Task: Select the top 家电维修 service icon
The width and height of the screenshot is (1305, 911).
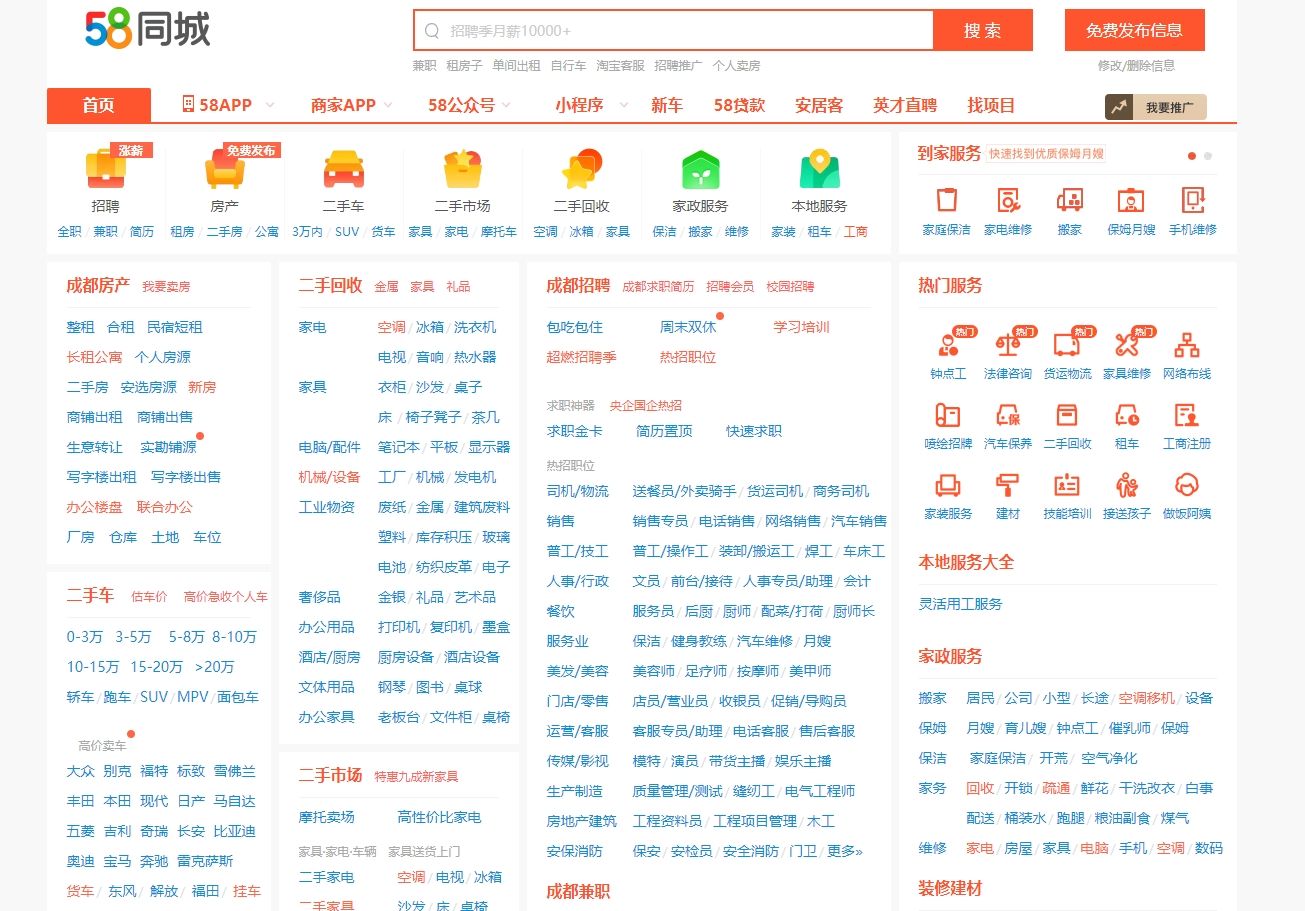Action: [x=1008, y=200]
